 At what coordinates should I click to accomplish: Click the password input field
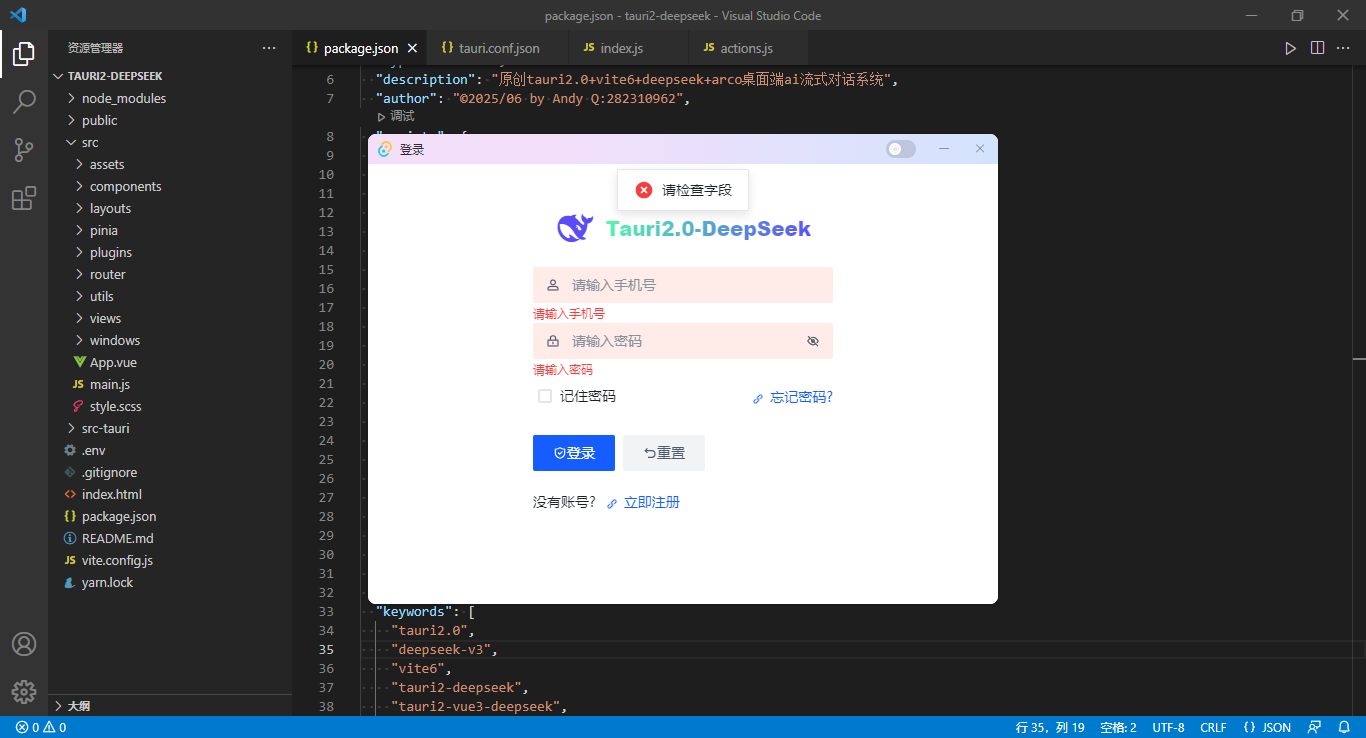point(683,341)
